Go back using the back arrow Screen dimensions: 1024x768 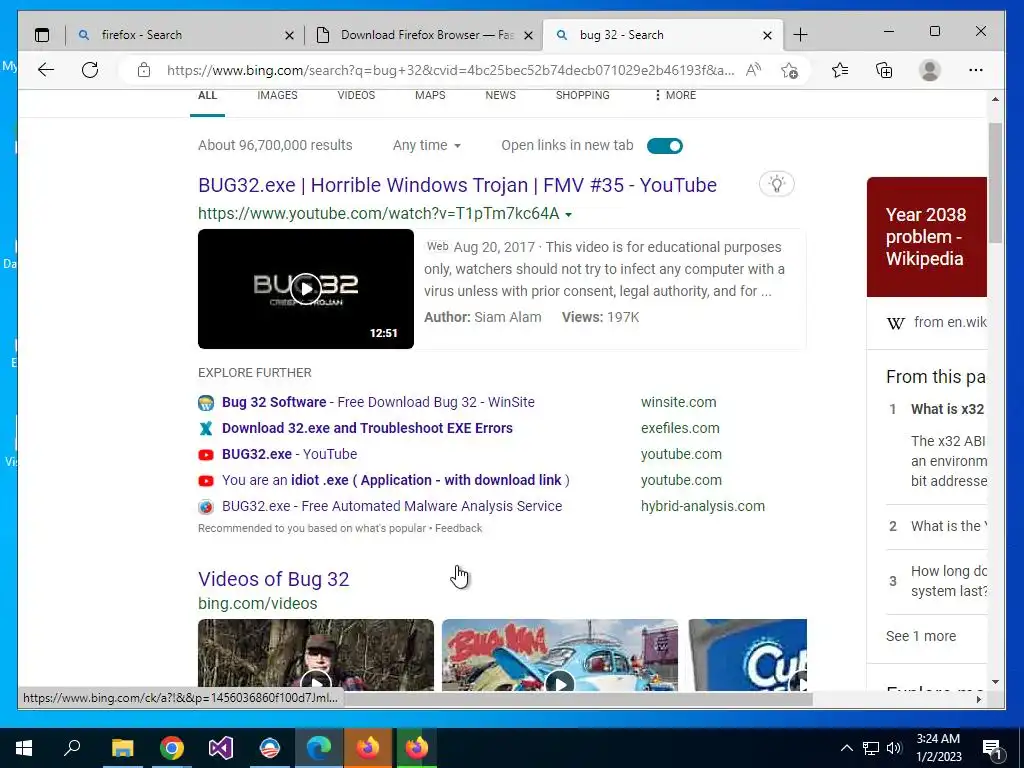pos(46,70)
